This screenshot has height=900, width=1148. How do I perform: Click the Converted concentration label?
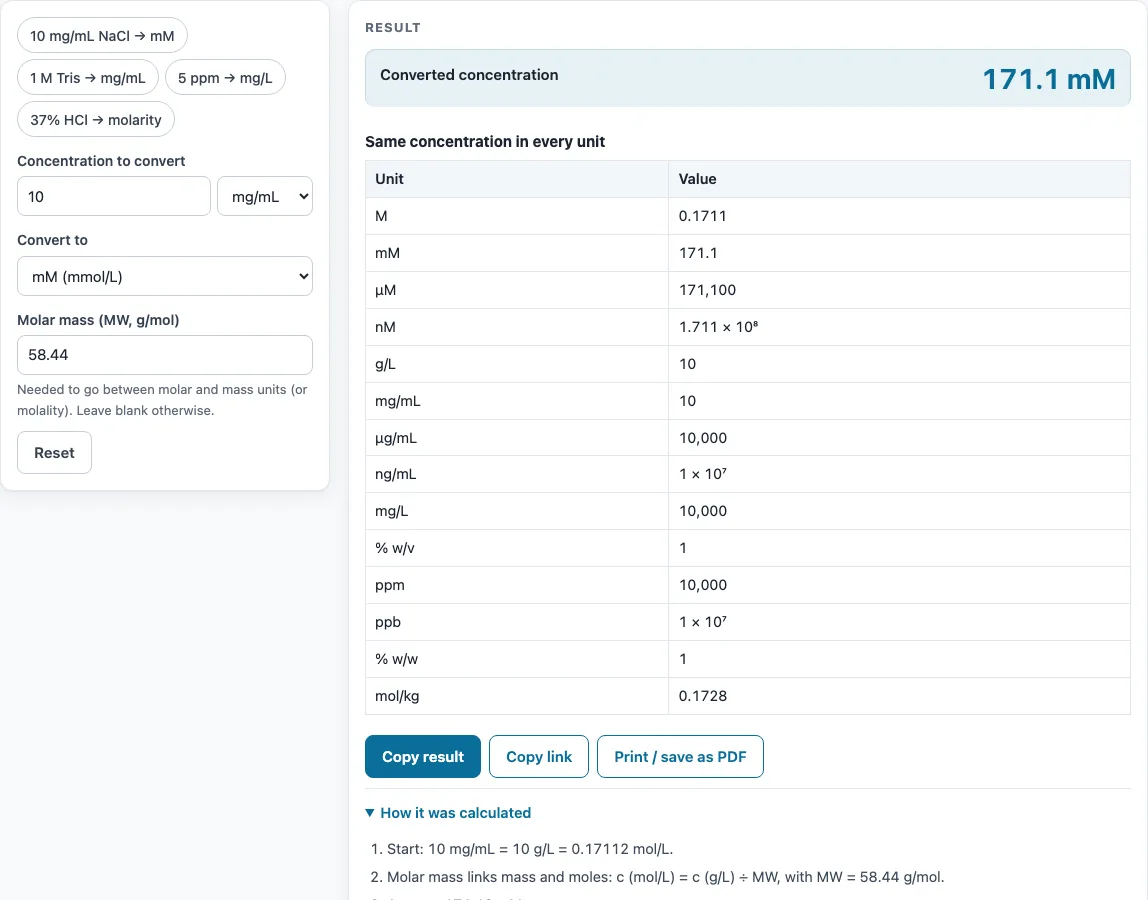[x=469, y=75]
